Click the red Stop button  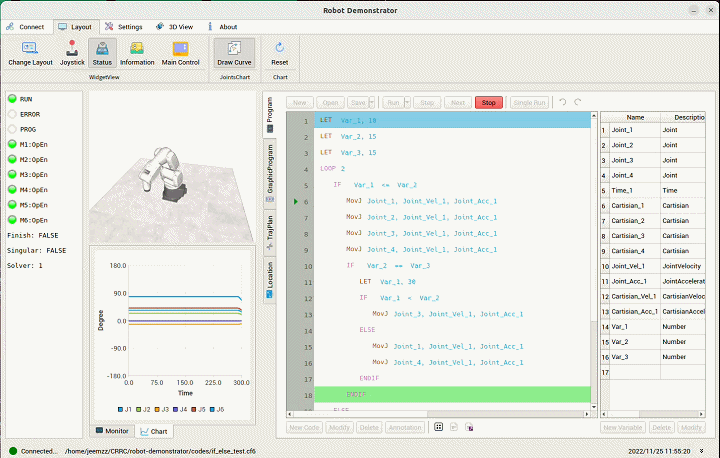489,102
